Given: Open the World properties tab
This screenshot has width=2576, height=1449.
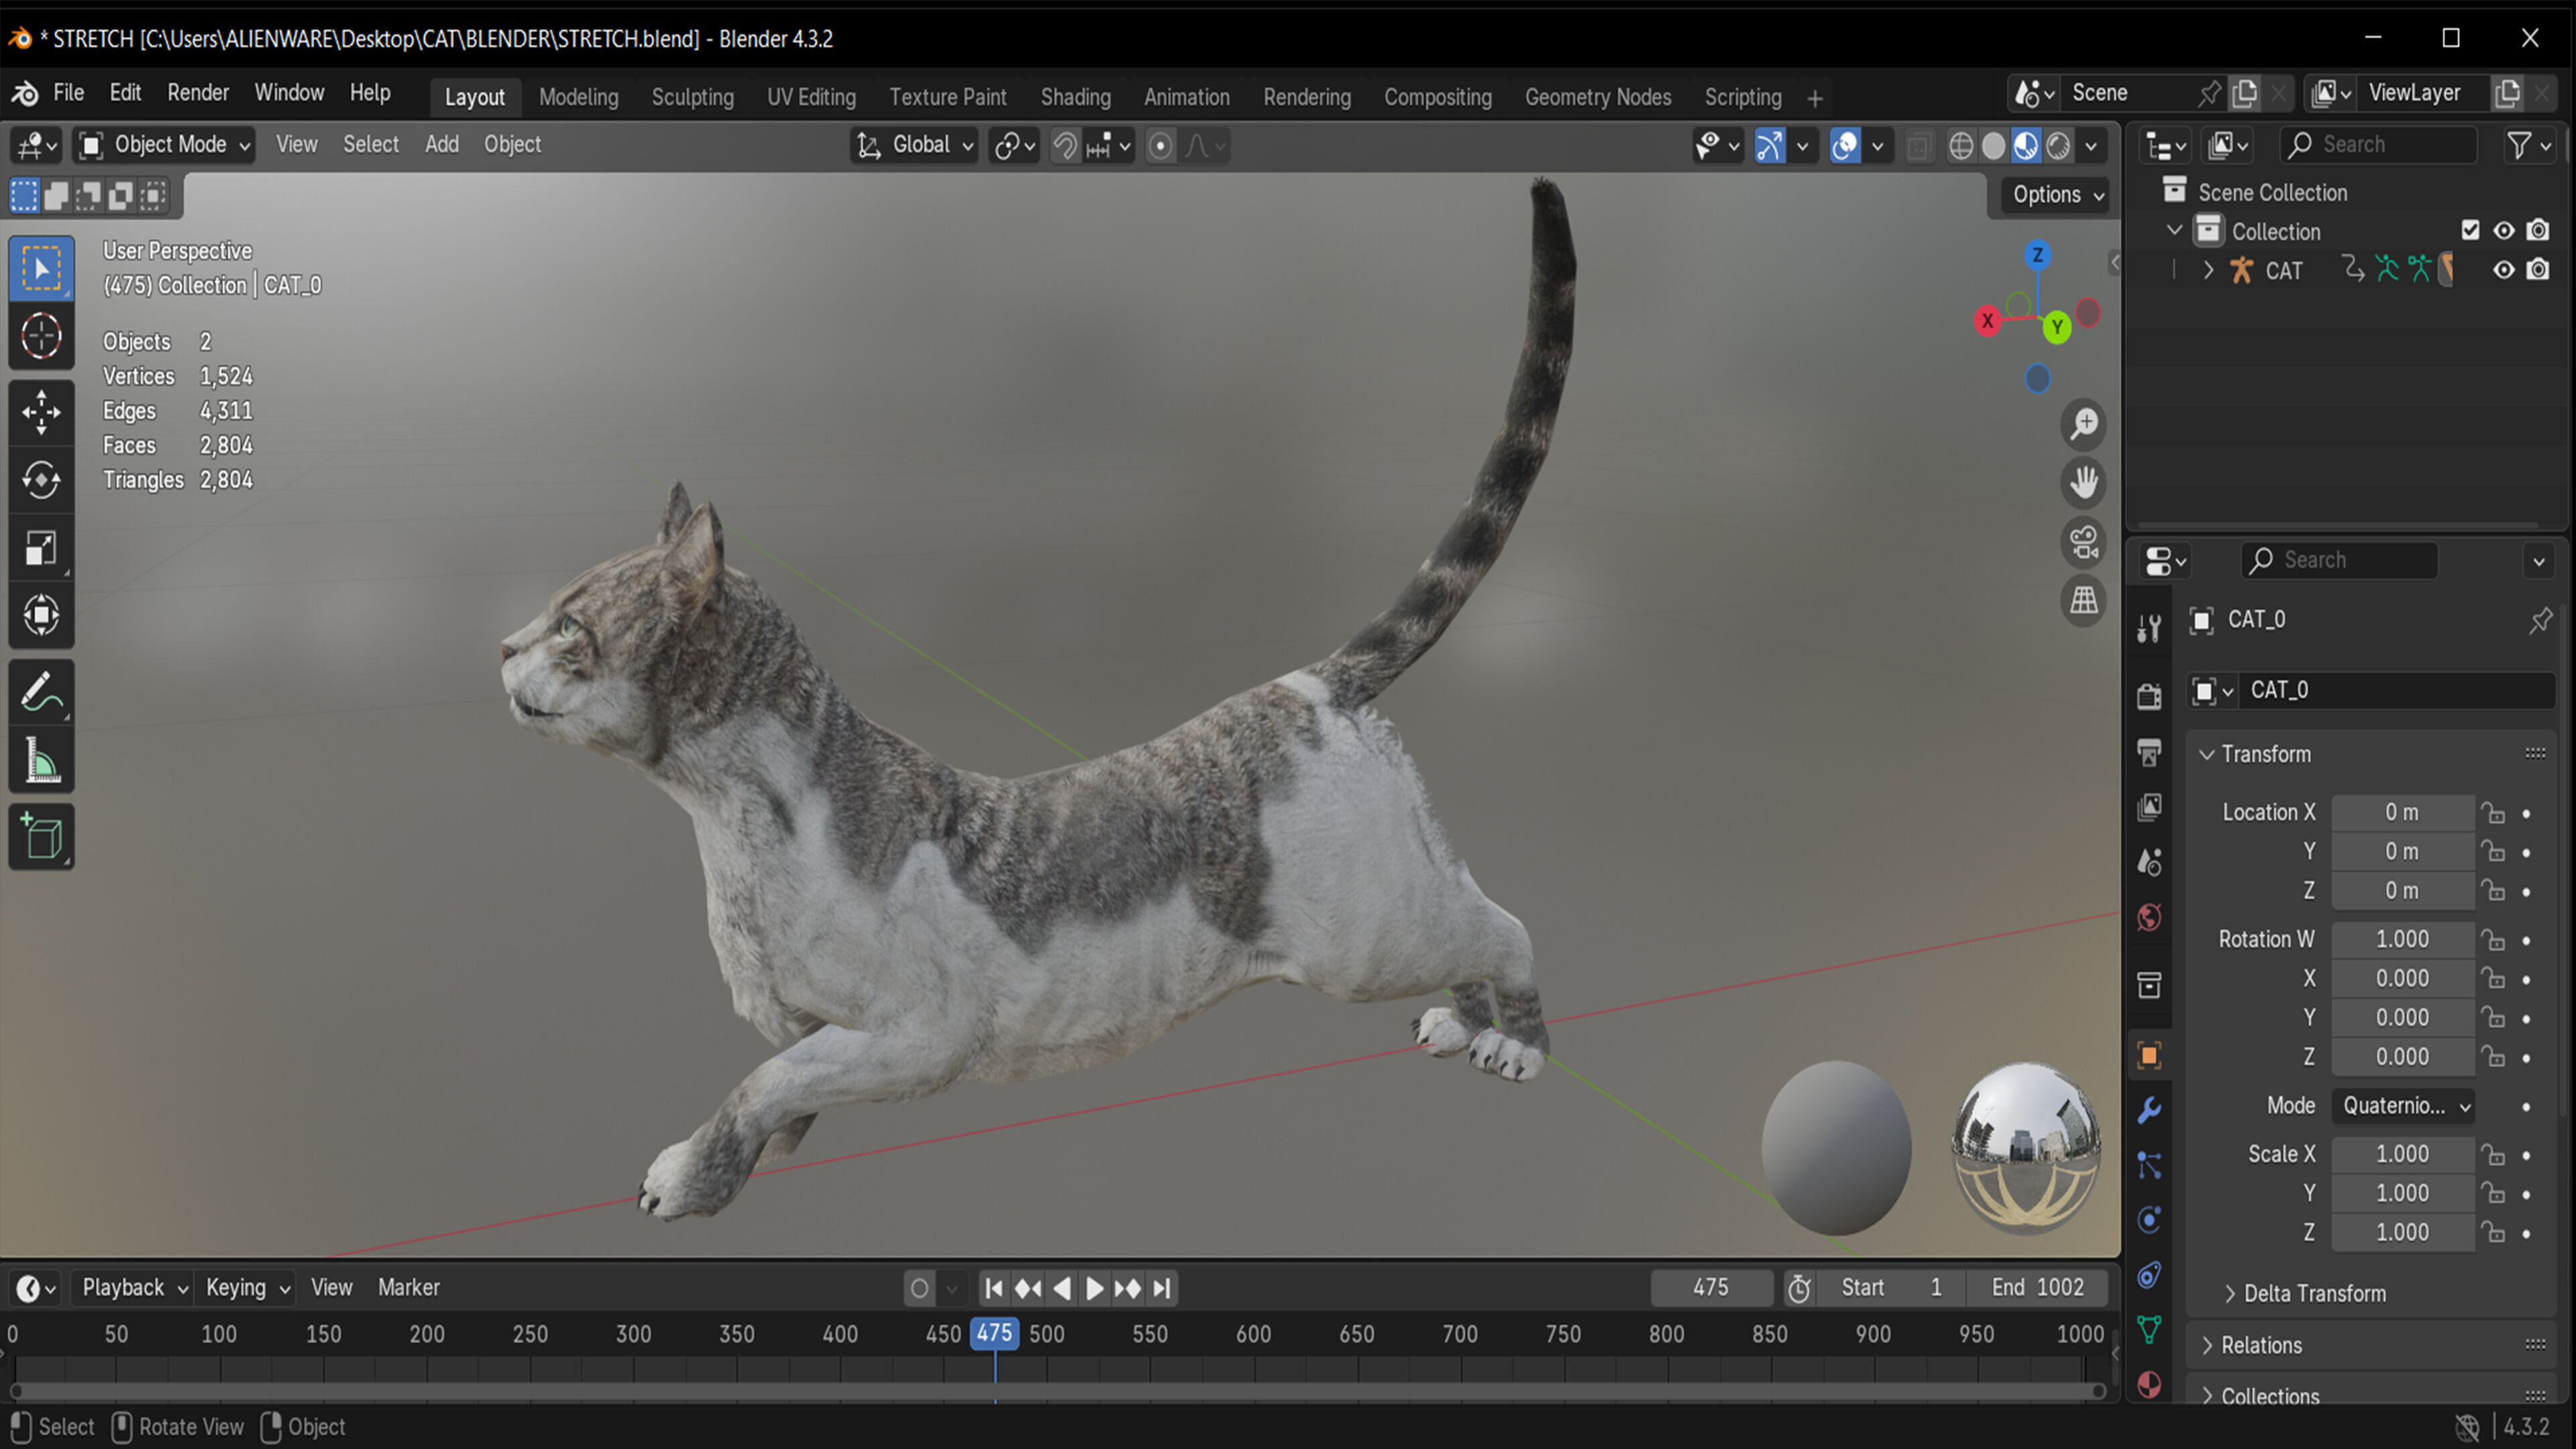Looking at the screenshot, I should click(x=2149, y=917).
